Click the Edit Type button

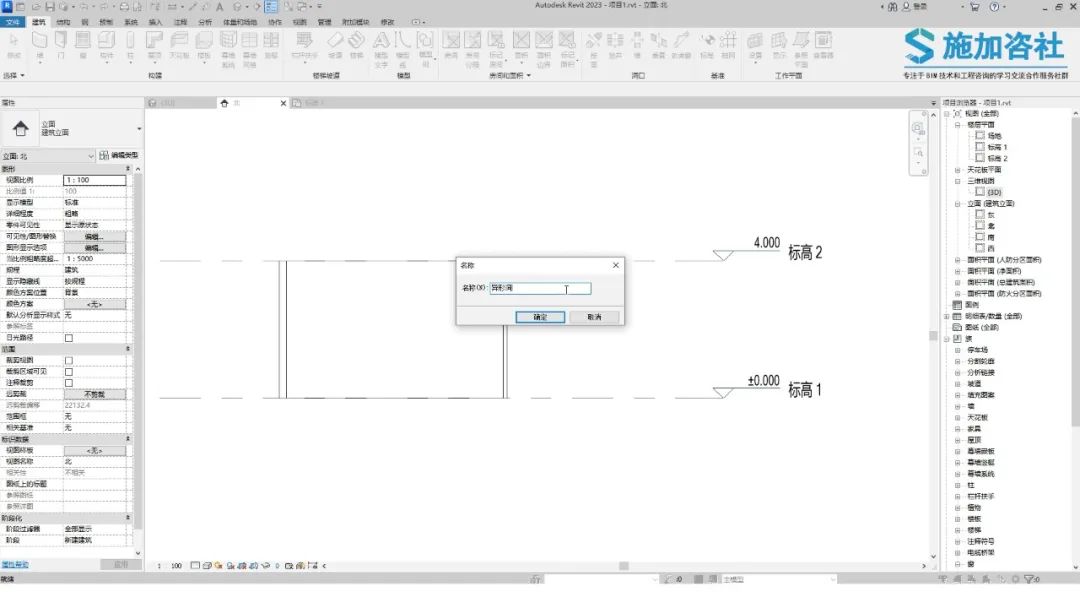[x=118, y=156]
